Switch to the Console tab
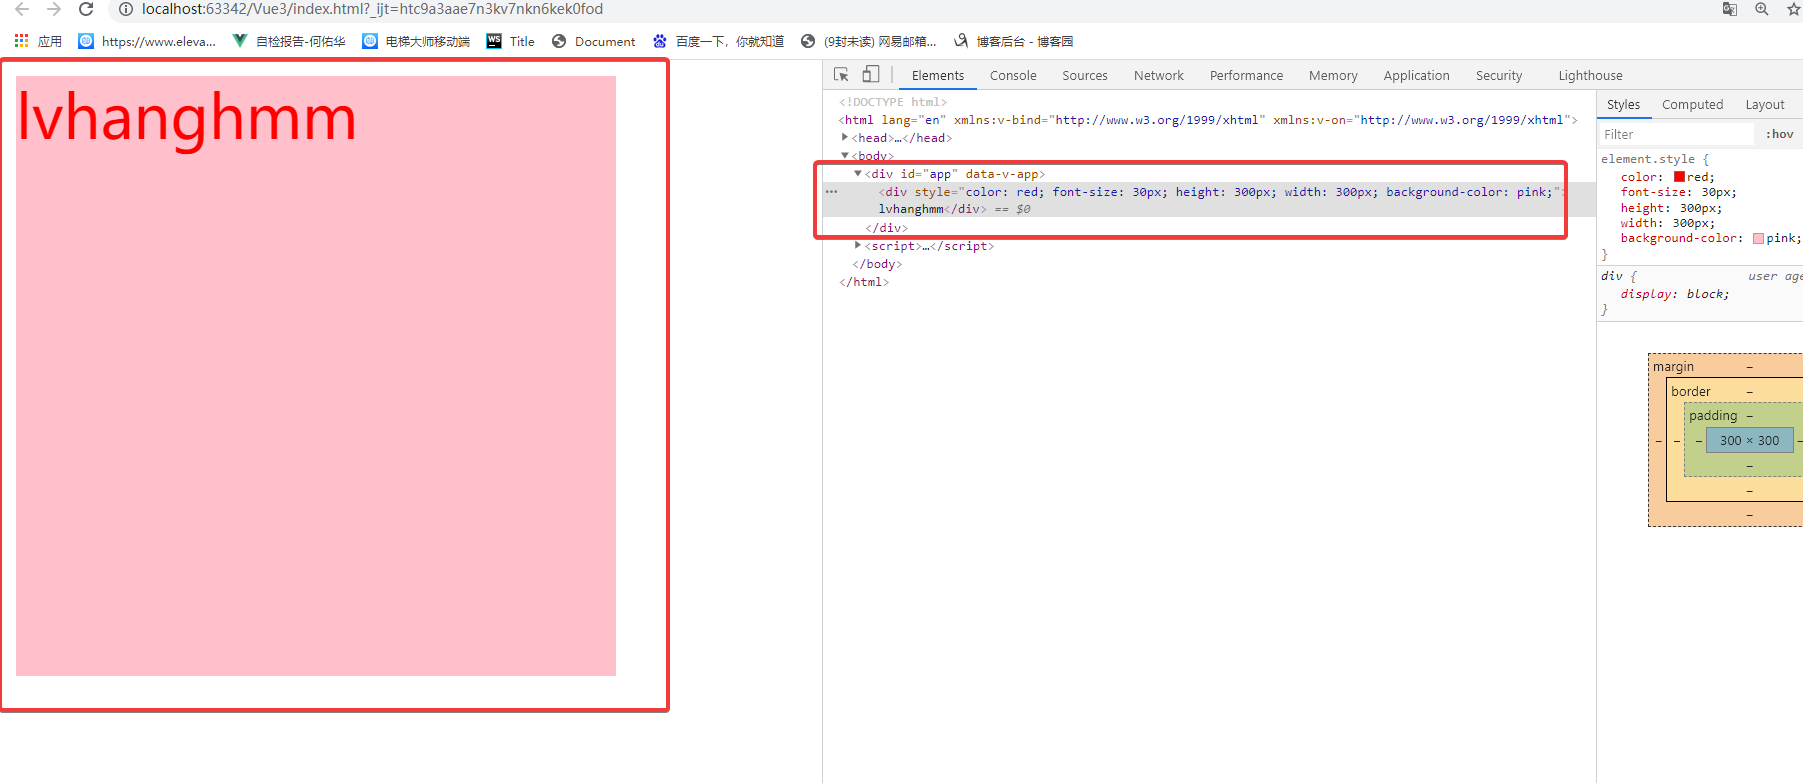 point(1013,76)
